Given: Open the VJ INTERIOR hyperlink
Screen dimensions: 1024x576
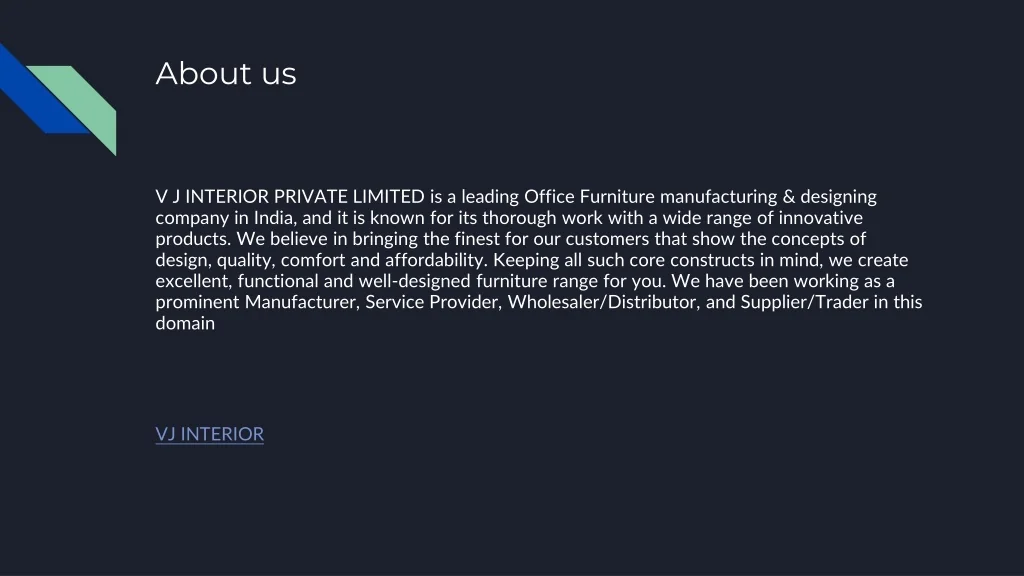Looking at the screenshot, I should click(209, 434).
